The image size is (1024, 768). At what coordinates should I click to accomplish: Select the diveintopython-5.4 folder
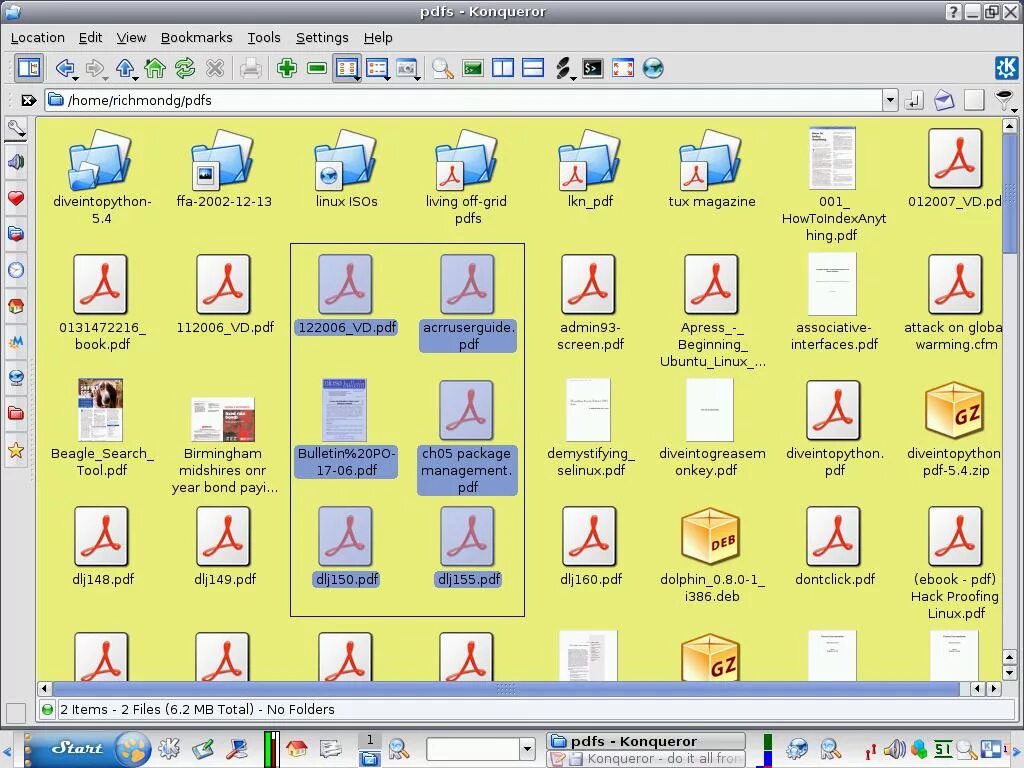101,177
